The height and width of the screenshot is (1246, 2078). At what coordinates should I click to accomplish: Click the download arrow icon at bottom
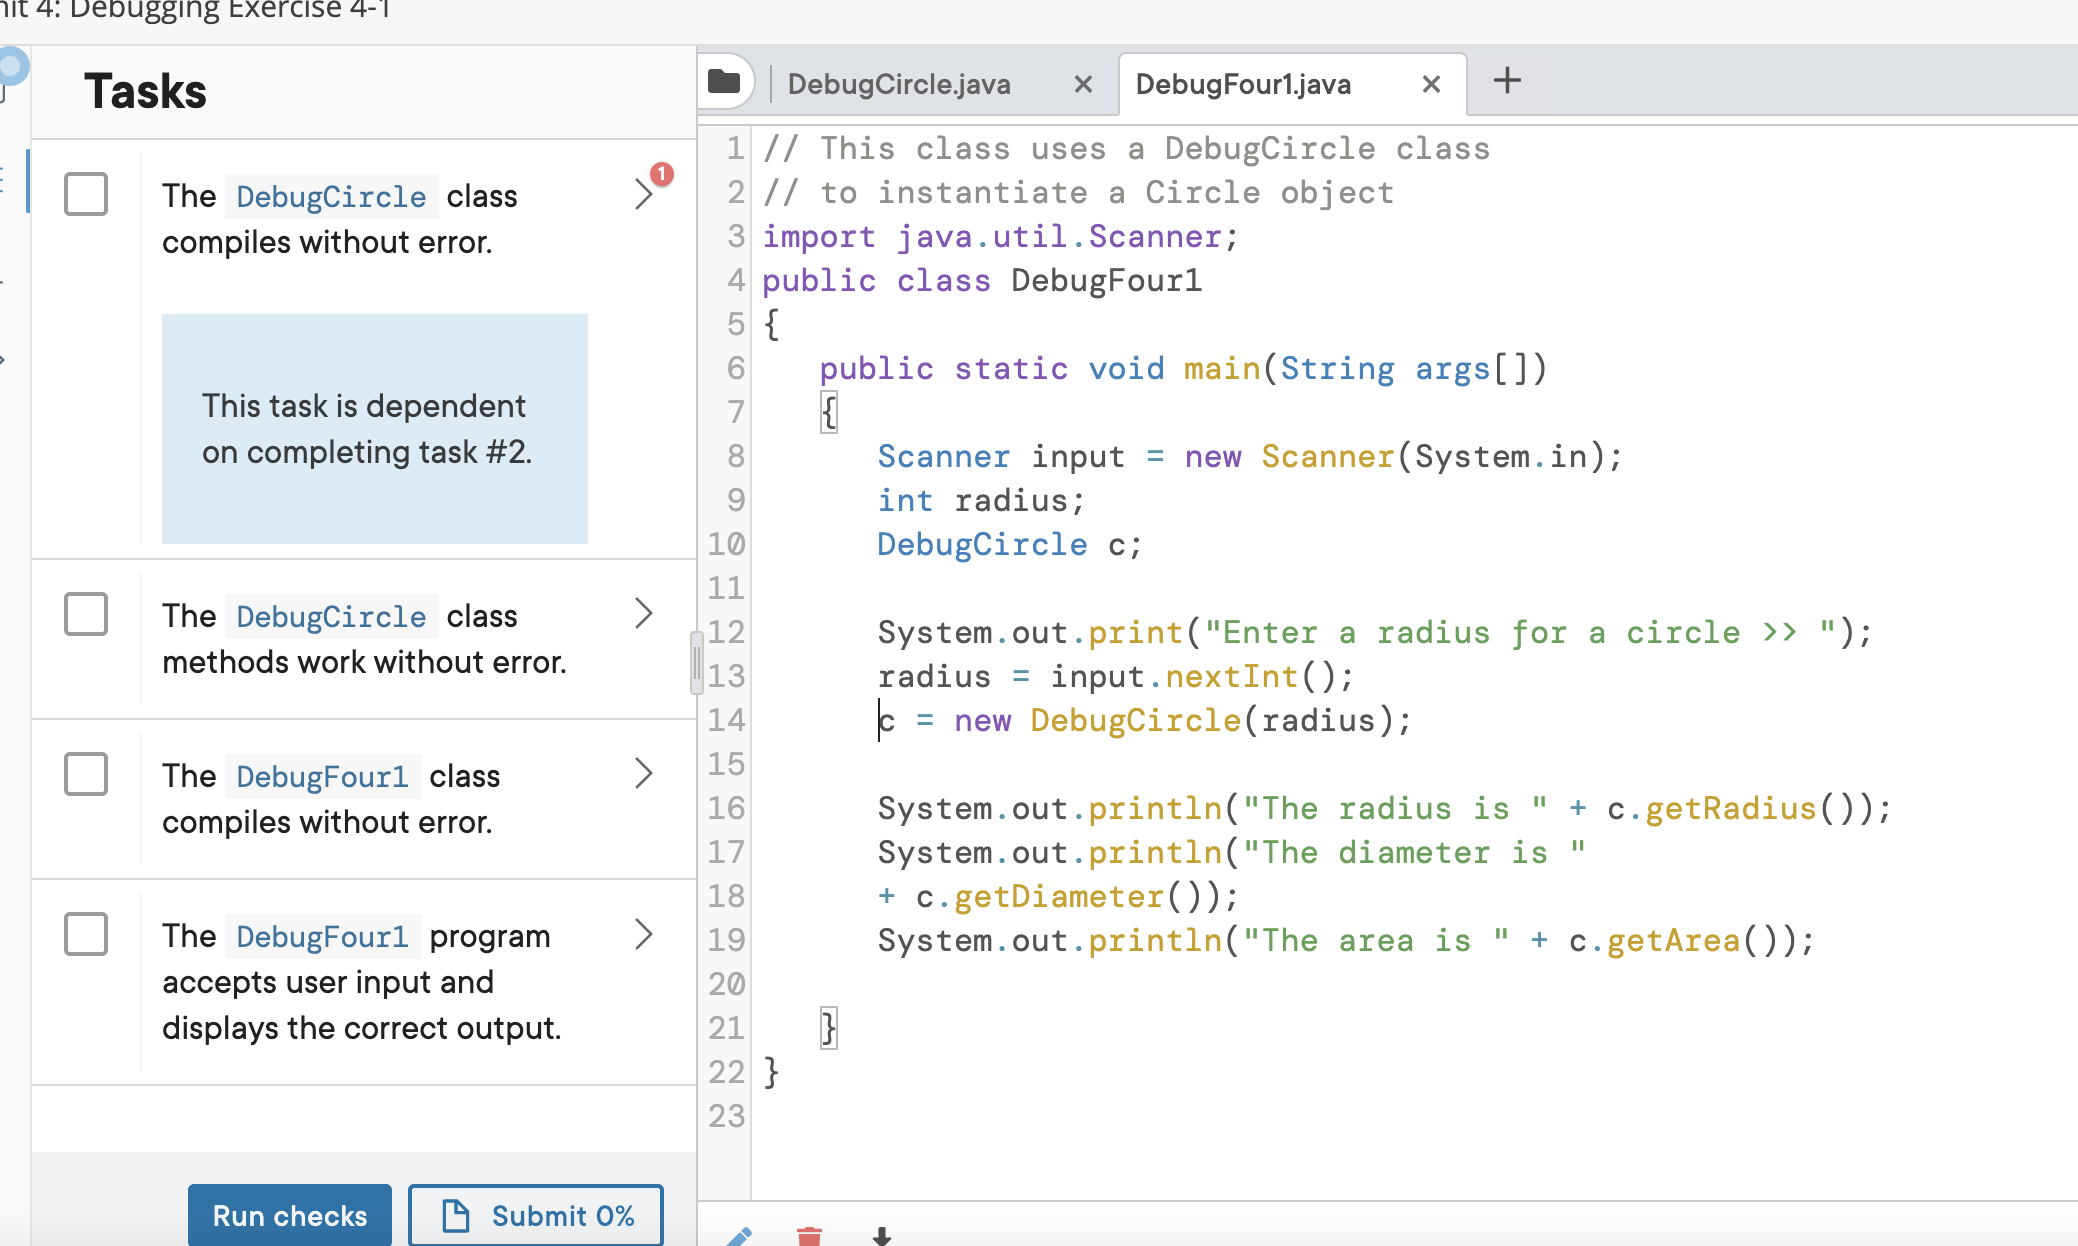tap(882, 1238)
